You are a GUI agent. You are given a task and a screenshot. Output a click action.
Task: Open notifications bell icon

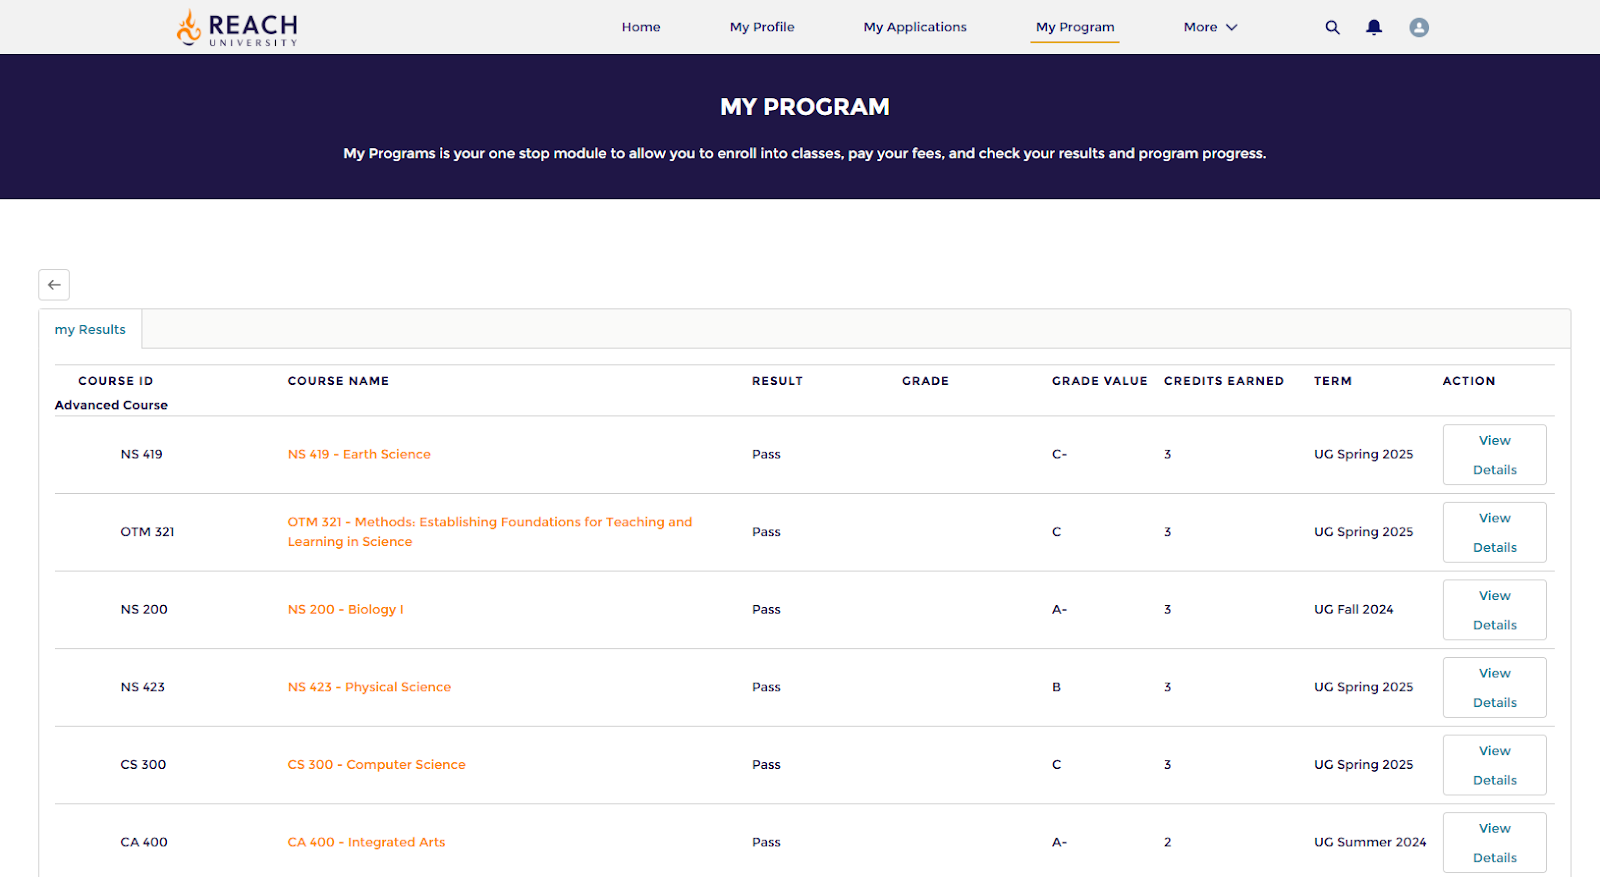[x=1374, y=27]
